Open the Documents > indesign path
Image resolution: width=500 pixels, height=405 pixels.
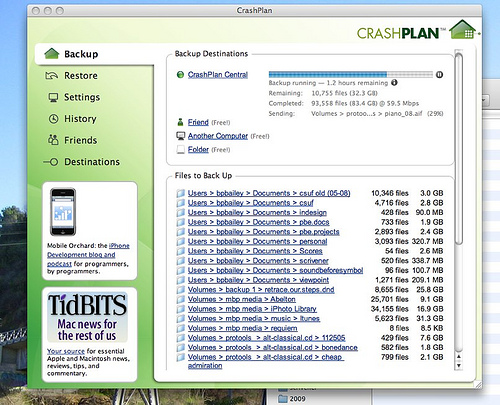click(x=257, y=212)
